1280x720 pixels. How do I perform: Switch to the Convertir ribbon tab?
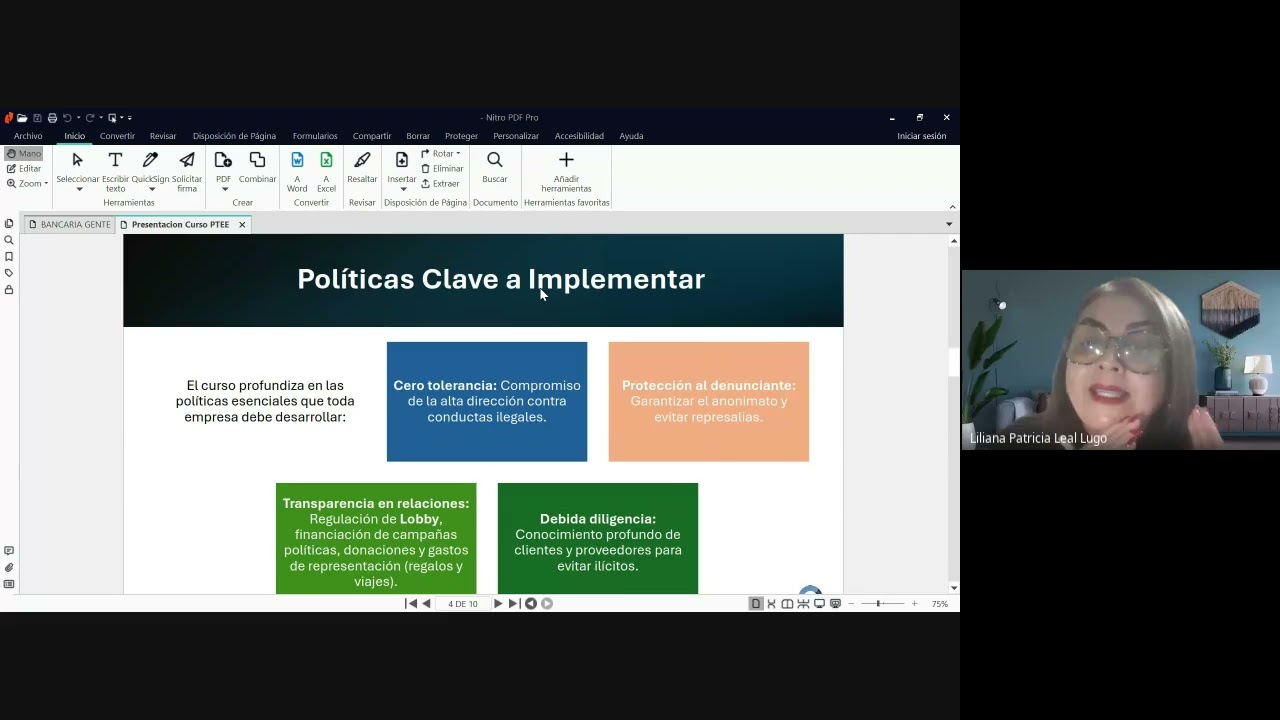(117, 136)
